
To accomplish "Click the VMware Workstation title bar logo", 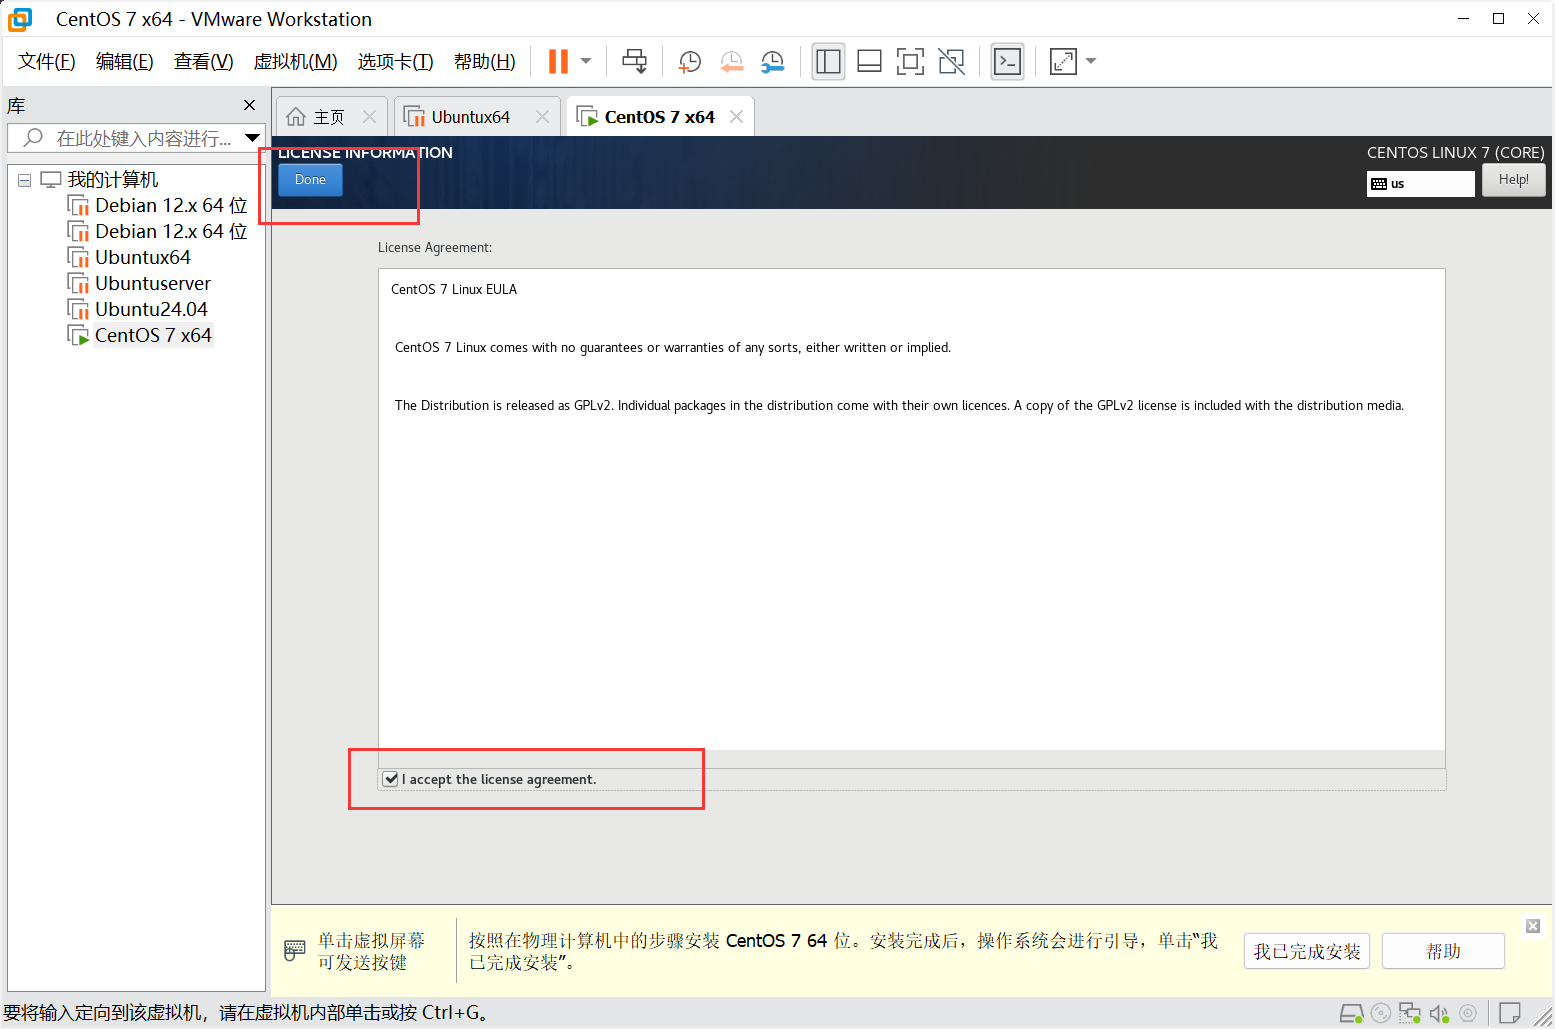I will click(x=20, y=19).
